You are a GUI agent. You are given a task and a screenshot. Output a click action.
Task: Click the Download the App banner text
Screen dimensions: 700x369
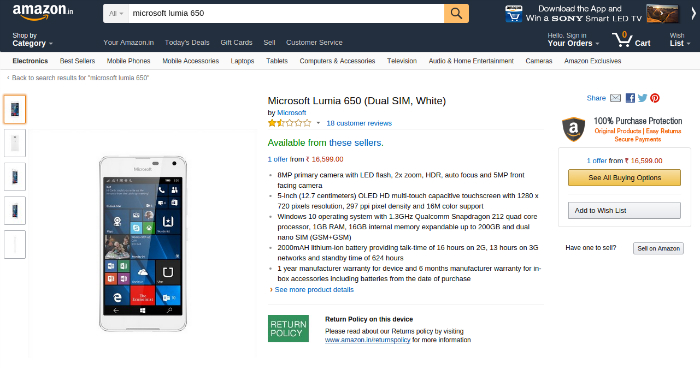pos(583,13)
